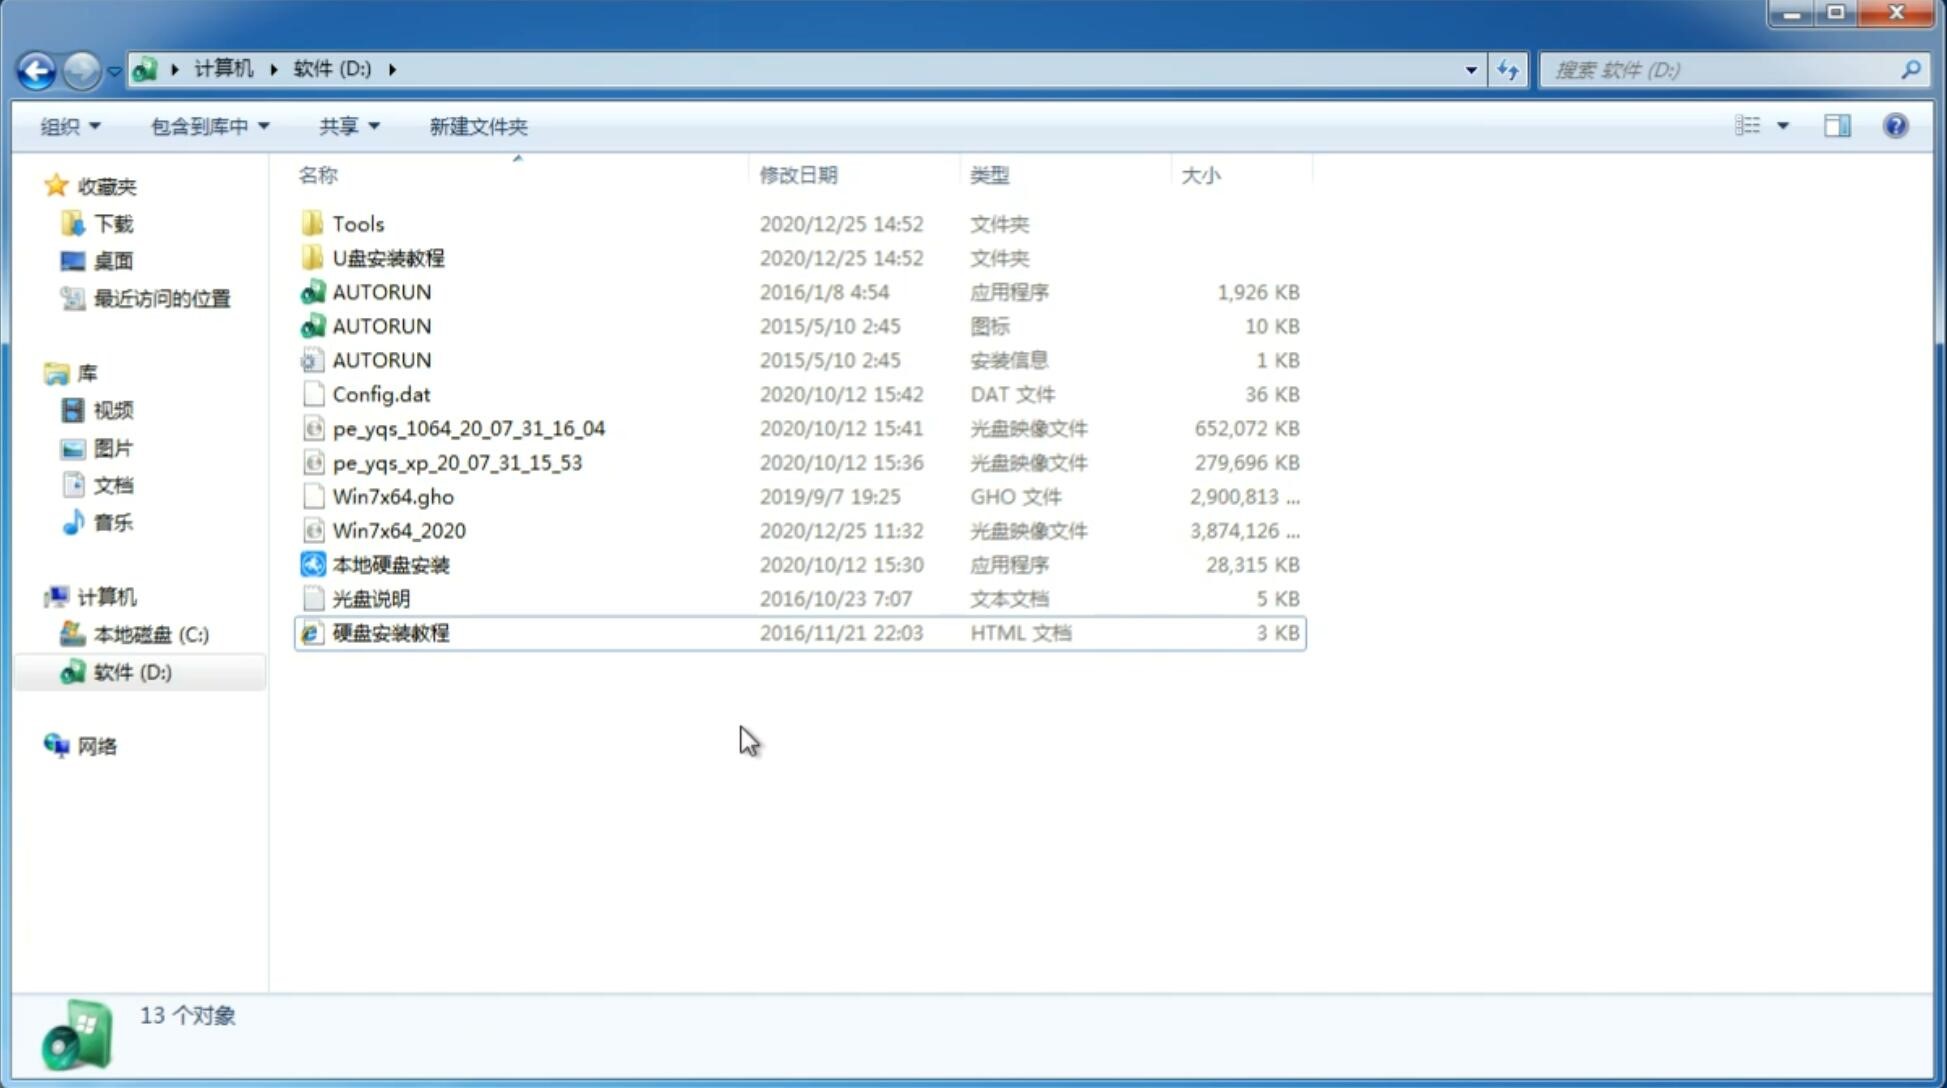Open the U盘安装教程 folder
The width and height of the screenshot is (1947, 1088).
(x=388, y=257)
